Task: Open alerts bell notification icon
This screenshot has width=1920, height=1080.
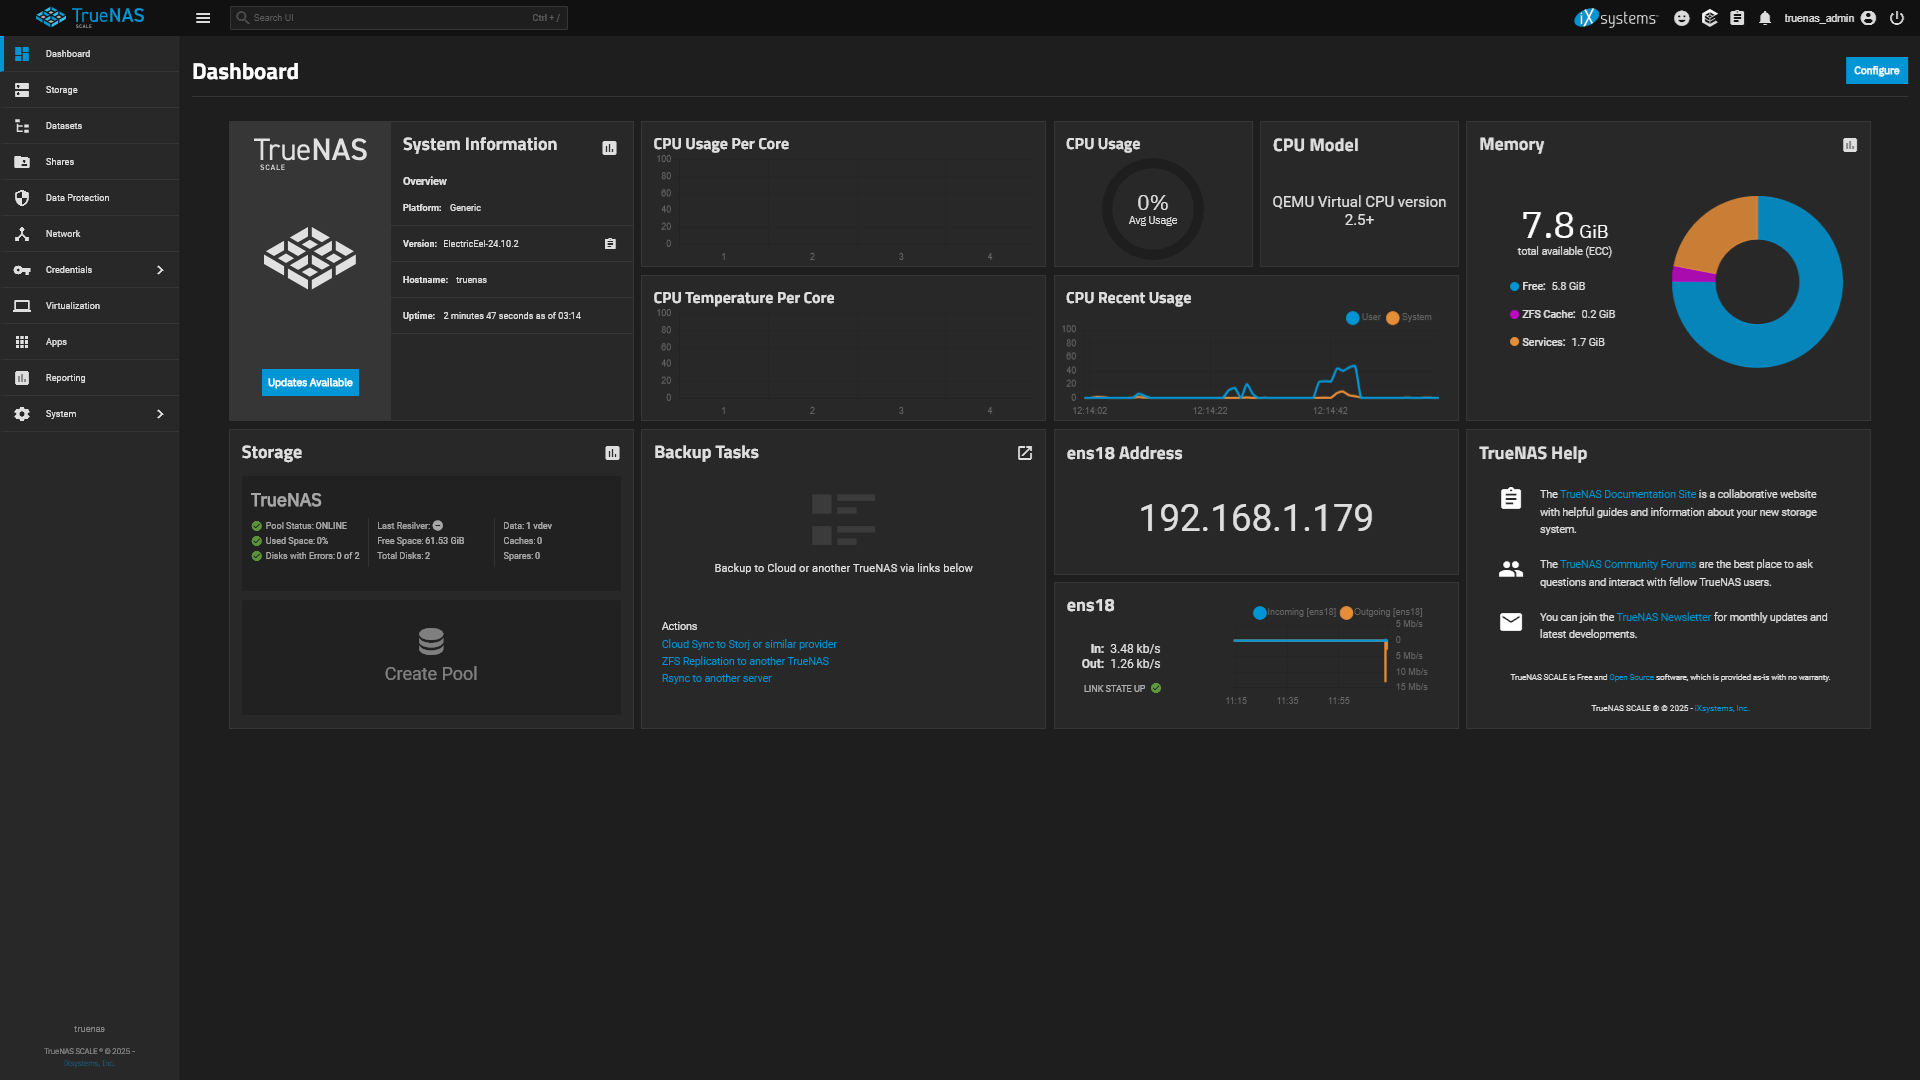Action: 1765,18
